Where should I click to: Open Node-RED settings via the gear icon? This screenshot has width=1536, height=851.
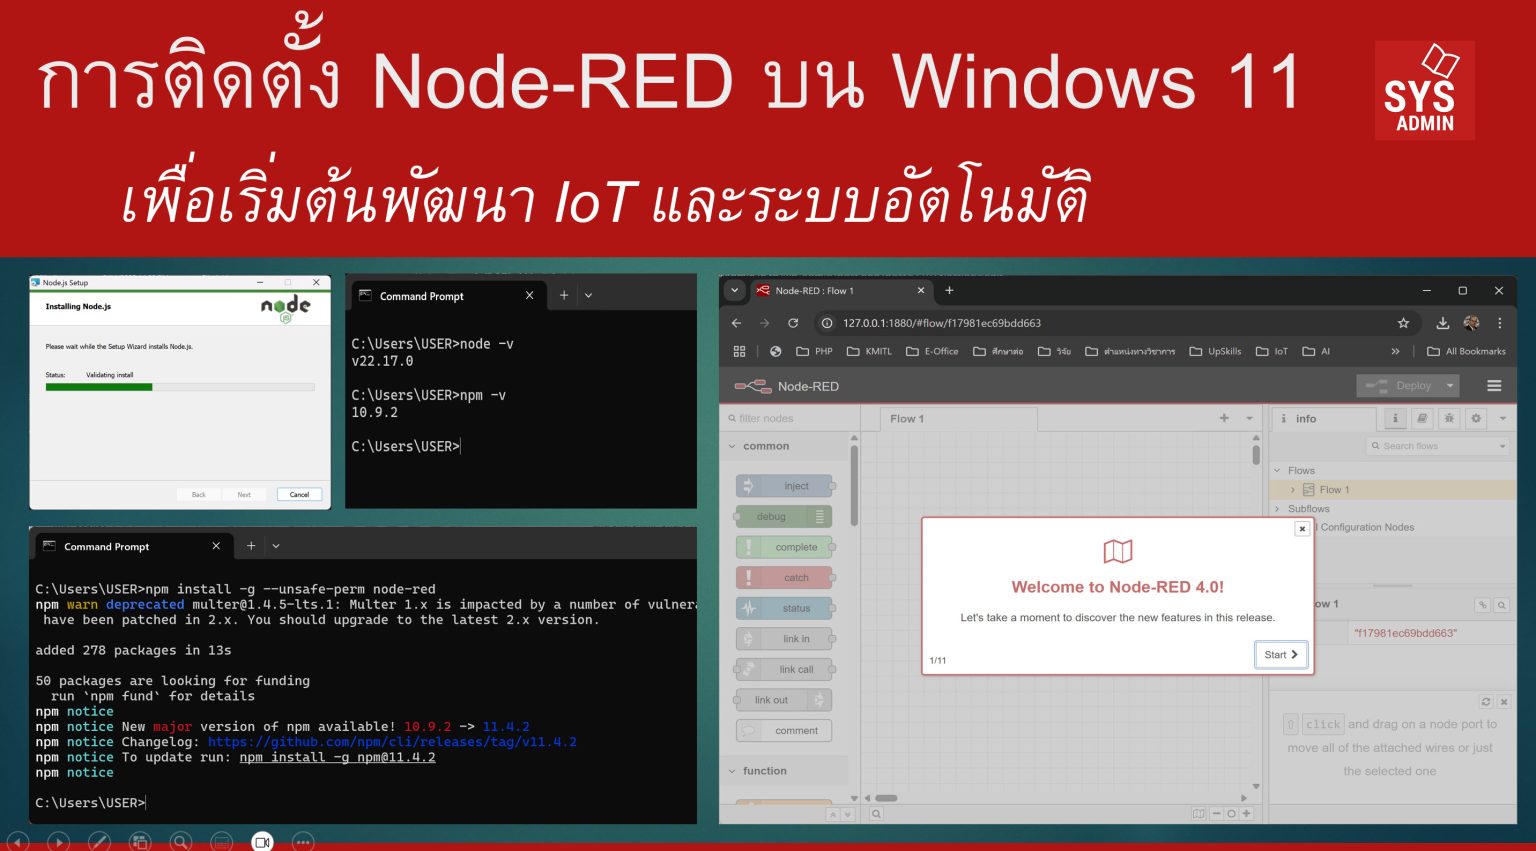point(1476,418)
